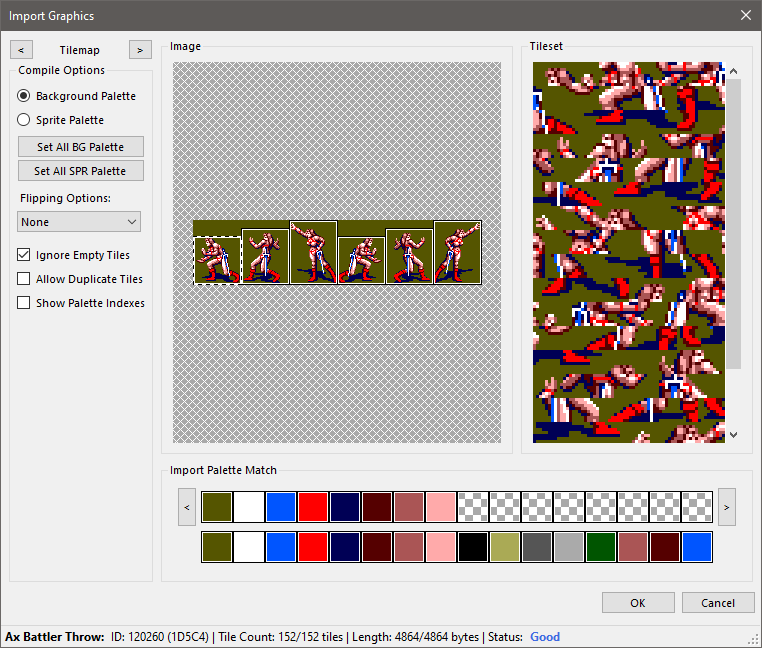Pick dark green swatch in bottom palette row
This screenshot has width=762, height=648.
(601, 547)
